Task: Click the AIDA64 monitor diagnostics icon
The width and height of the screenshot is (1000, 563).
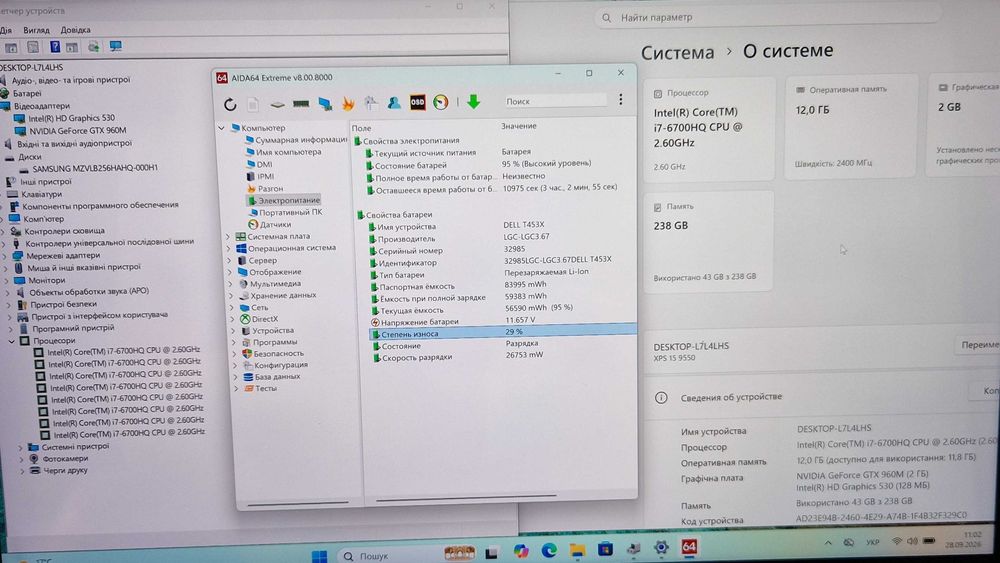Action: click(x=325, y=103)
